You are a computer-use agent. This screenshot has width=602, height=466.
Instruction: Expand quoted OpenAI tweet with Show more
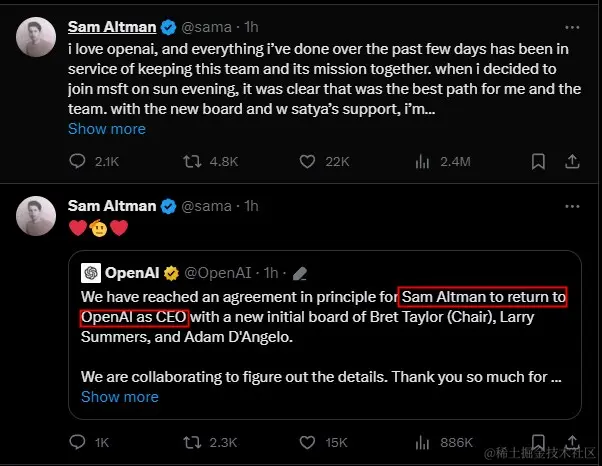point(119,397)
